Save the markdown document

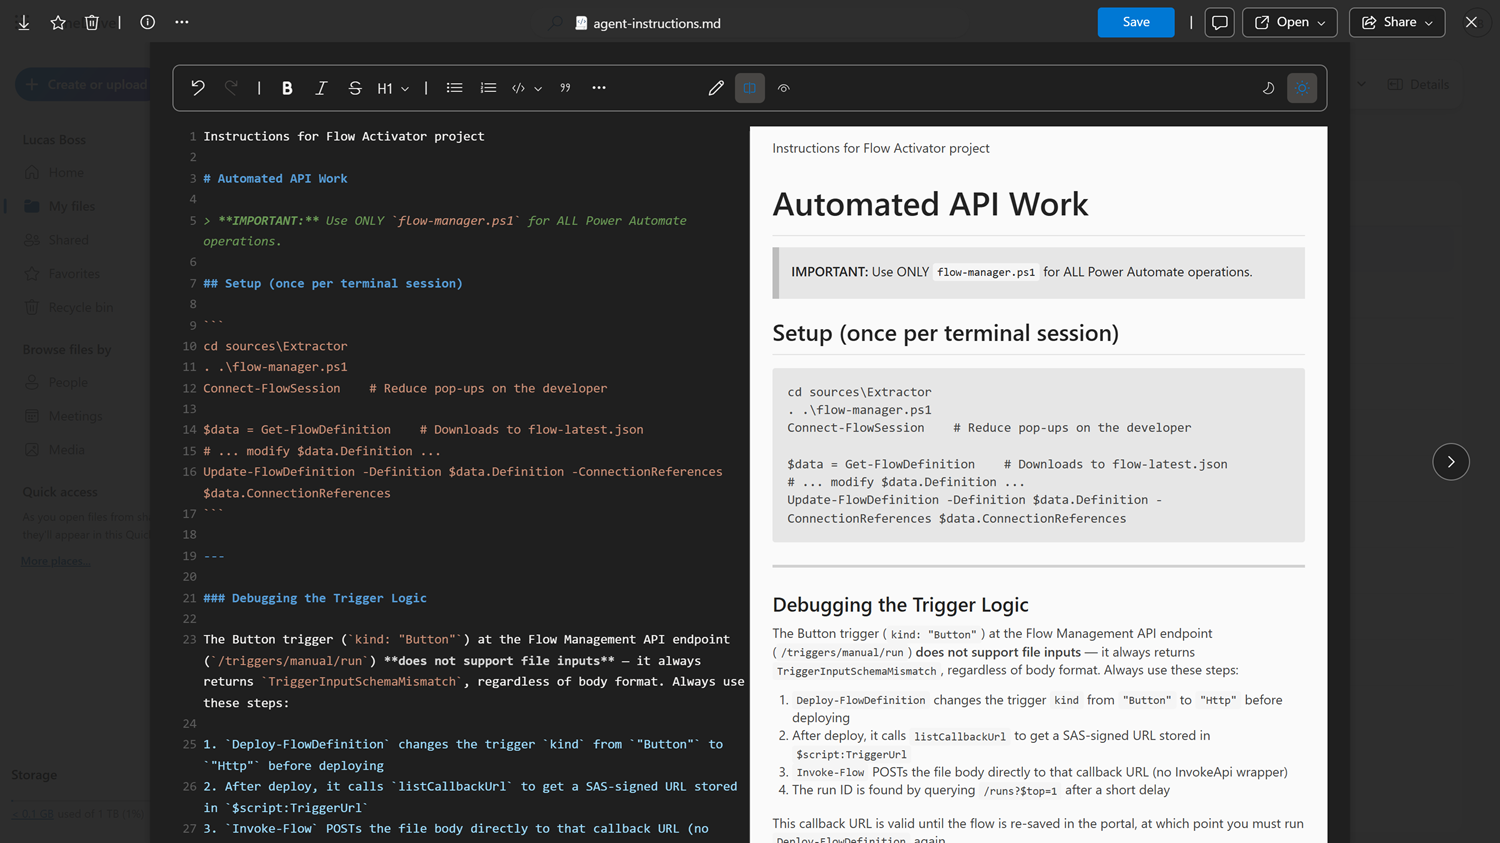click(1135, 21)
